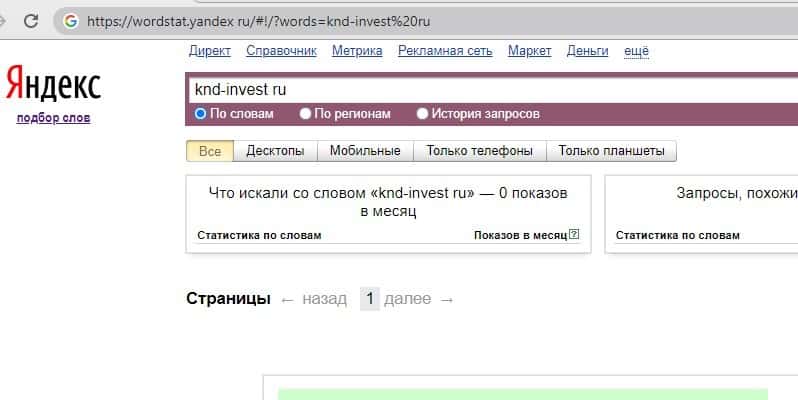The image size is (798, 400).
Task: Click the help icon beside Показов в месяц
Action: 574,235
